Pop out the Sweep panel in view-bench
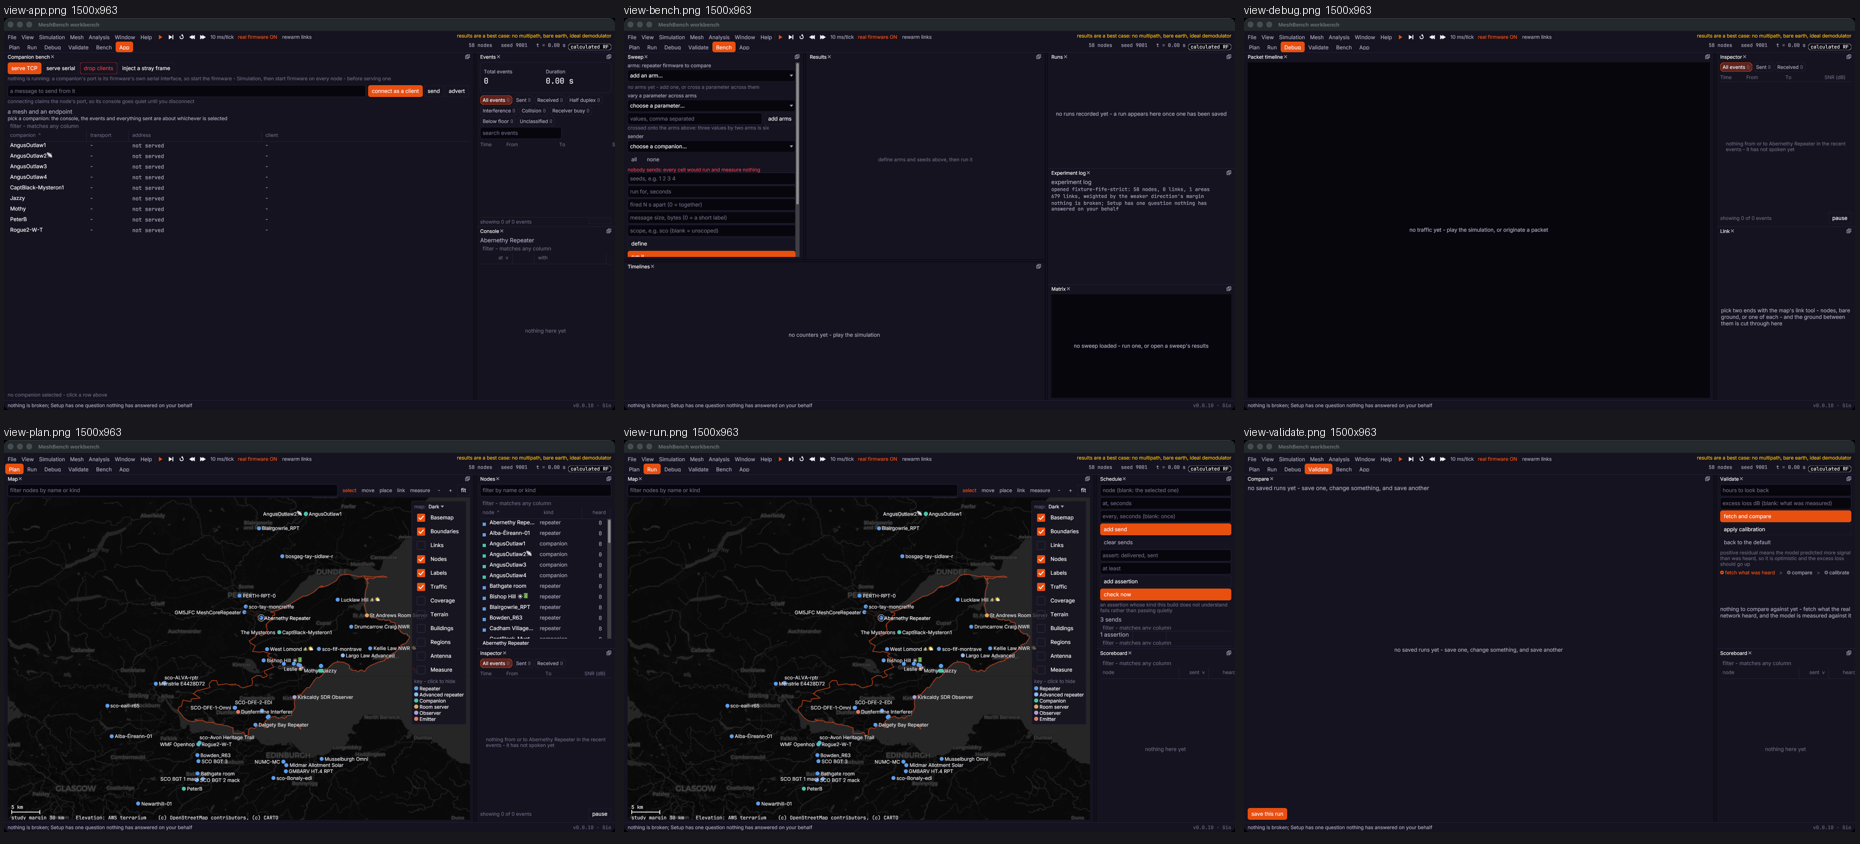The width and height of the screenshot is (1860, 844). click(797, 57)
